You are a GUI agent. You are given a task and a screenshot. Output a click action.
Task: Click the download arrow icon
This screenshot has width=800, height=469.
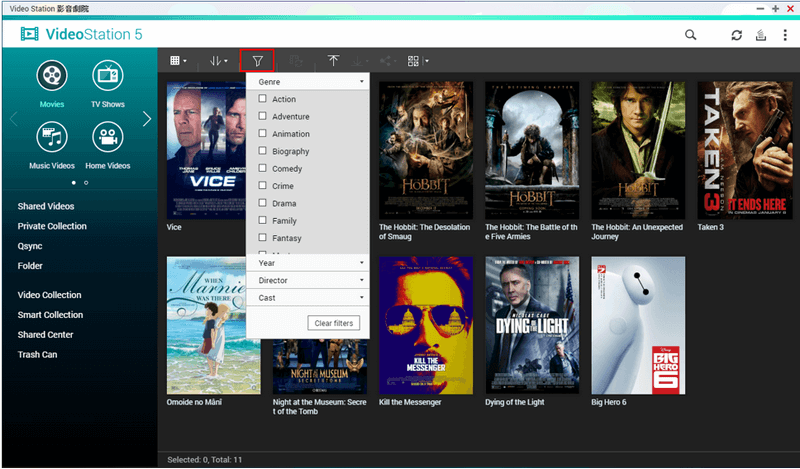359,61
